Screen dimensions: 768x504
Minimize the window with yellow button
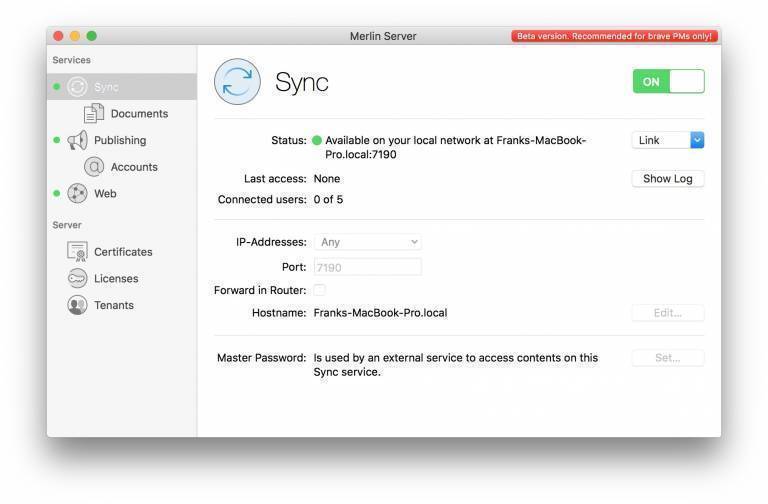pyautogui.click(x=75, y=36)
